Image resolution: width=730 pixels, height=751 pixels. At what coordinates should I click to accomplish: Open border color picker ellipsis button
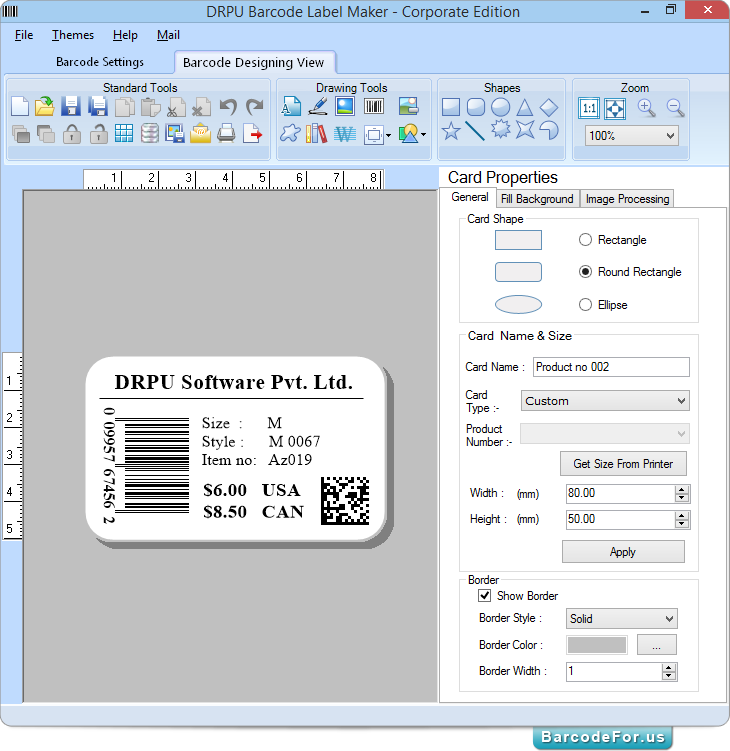pyautogui.click(x=657, y=645)
